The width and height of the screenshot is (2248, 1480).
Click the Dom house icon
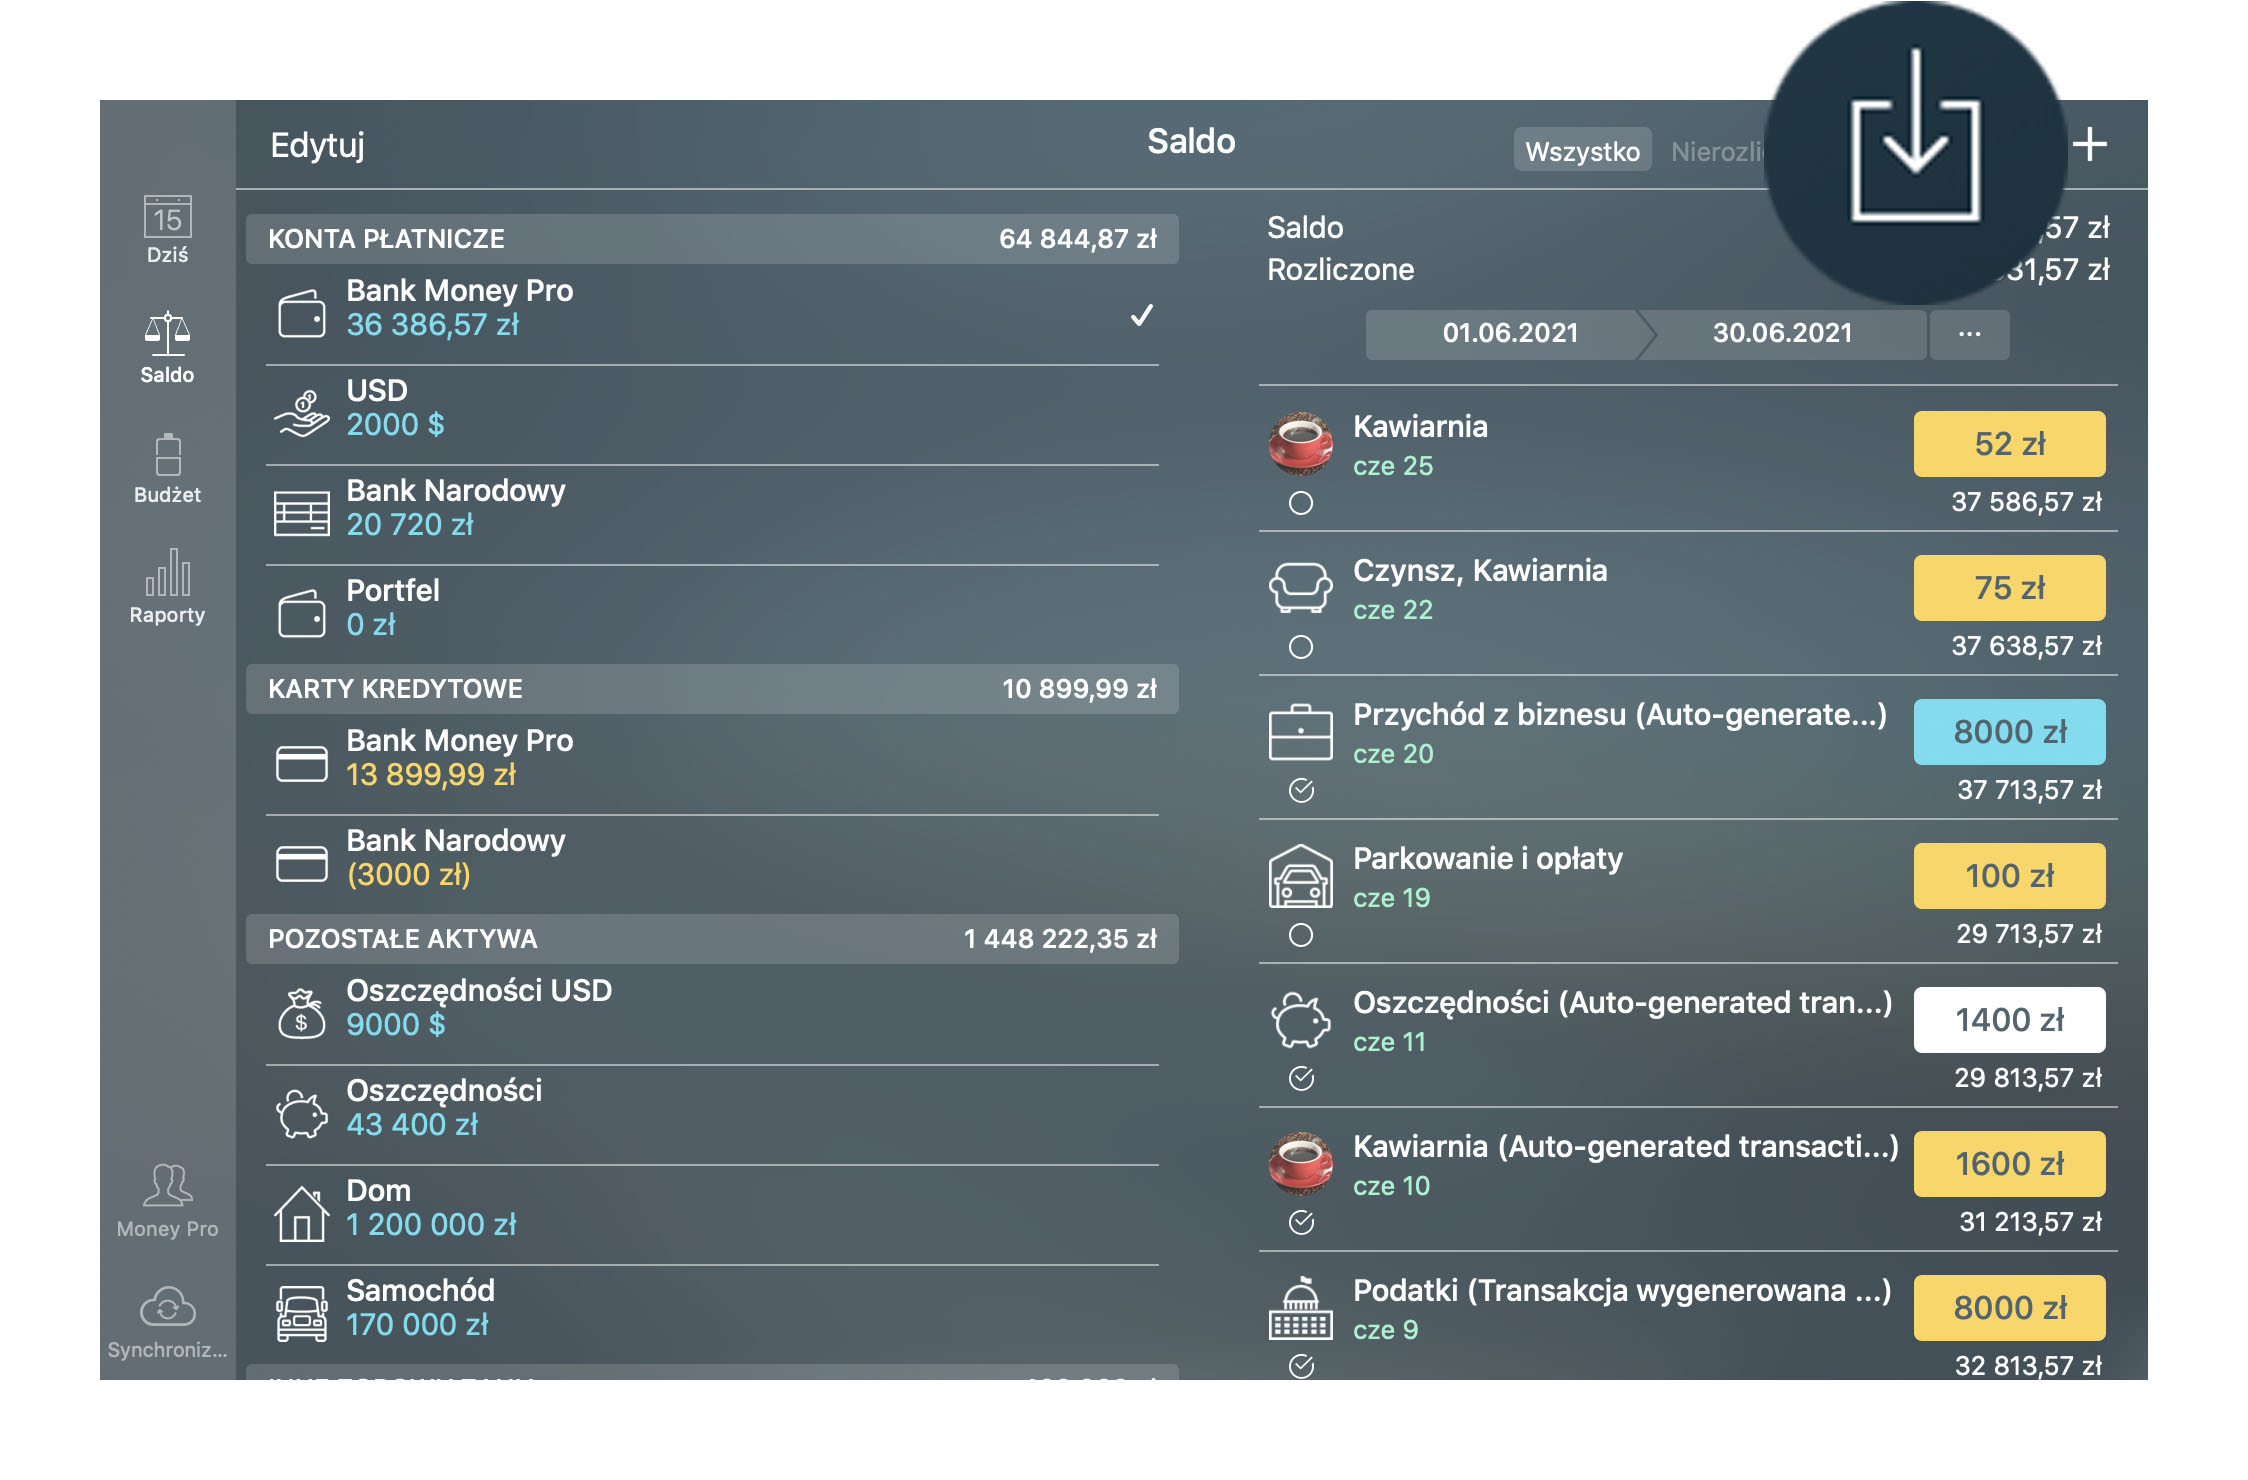[301, 1214]
